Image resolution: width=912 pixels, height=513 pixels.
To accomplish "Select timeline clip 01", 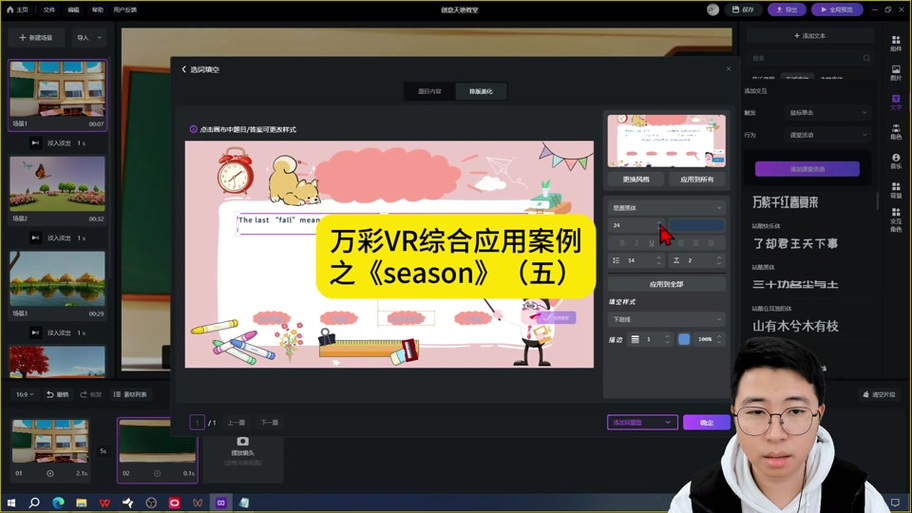I will (51, 448).
